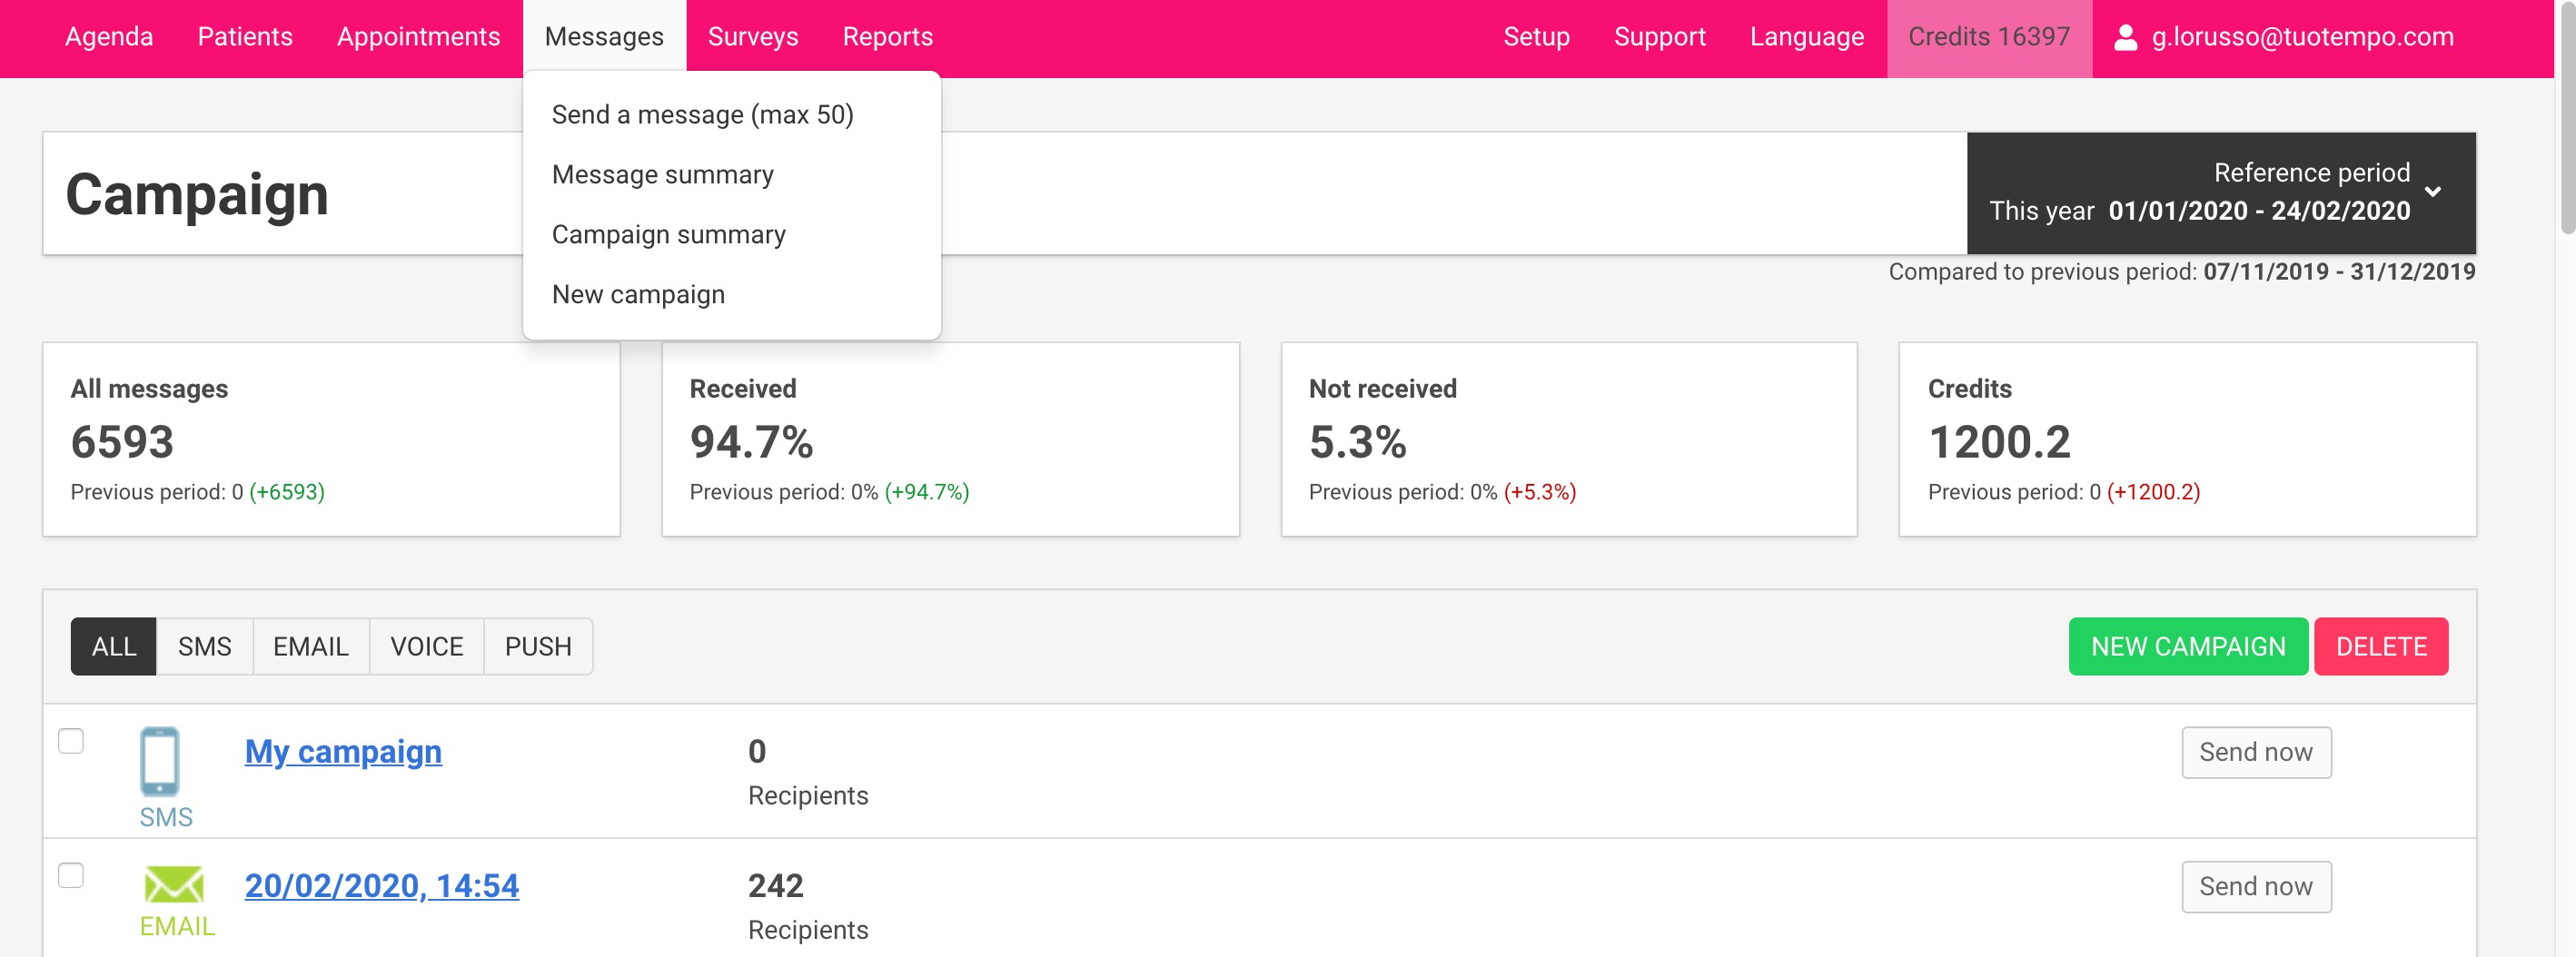Viewport: 2576px width, 957px height.
Task: Open the My campaign link
Action: (x=343, y=751)
